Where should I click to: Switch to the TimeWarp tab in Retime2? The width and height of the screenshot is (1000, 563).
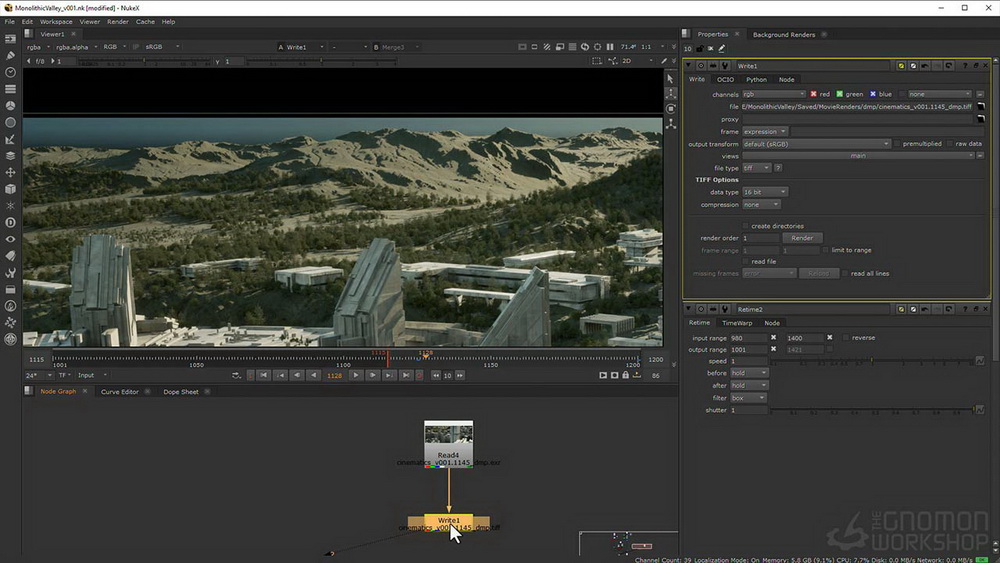click(737, 323)
